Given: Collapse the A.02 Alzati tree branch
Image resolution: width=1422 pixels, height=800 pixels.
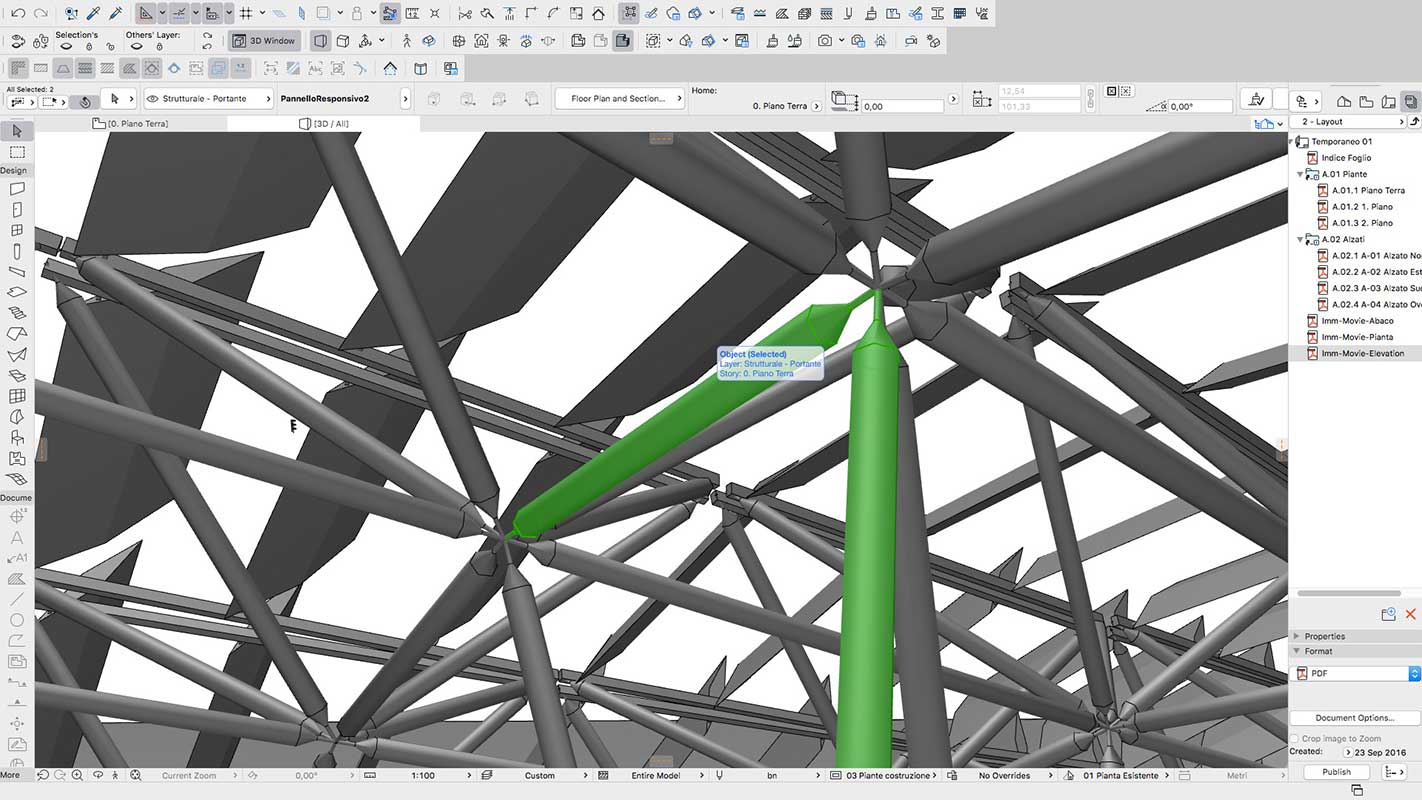Looking at the screenshot, I should tap(1299, 239).
